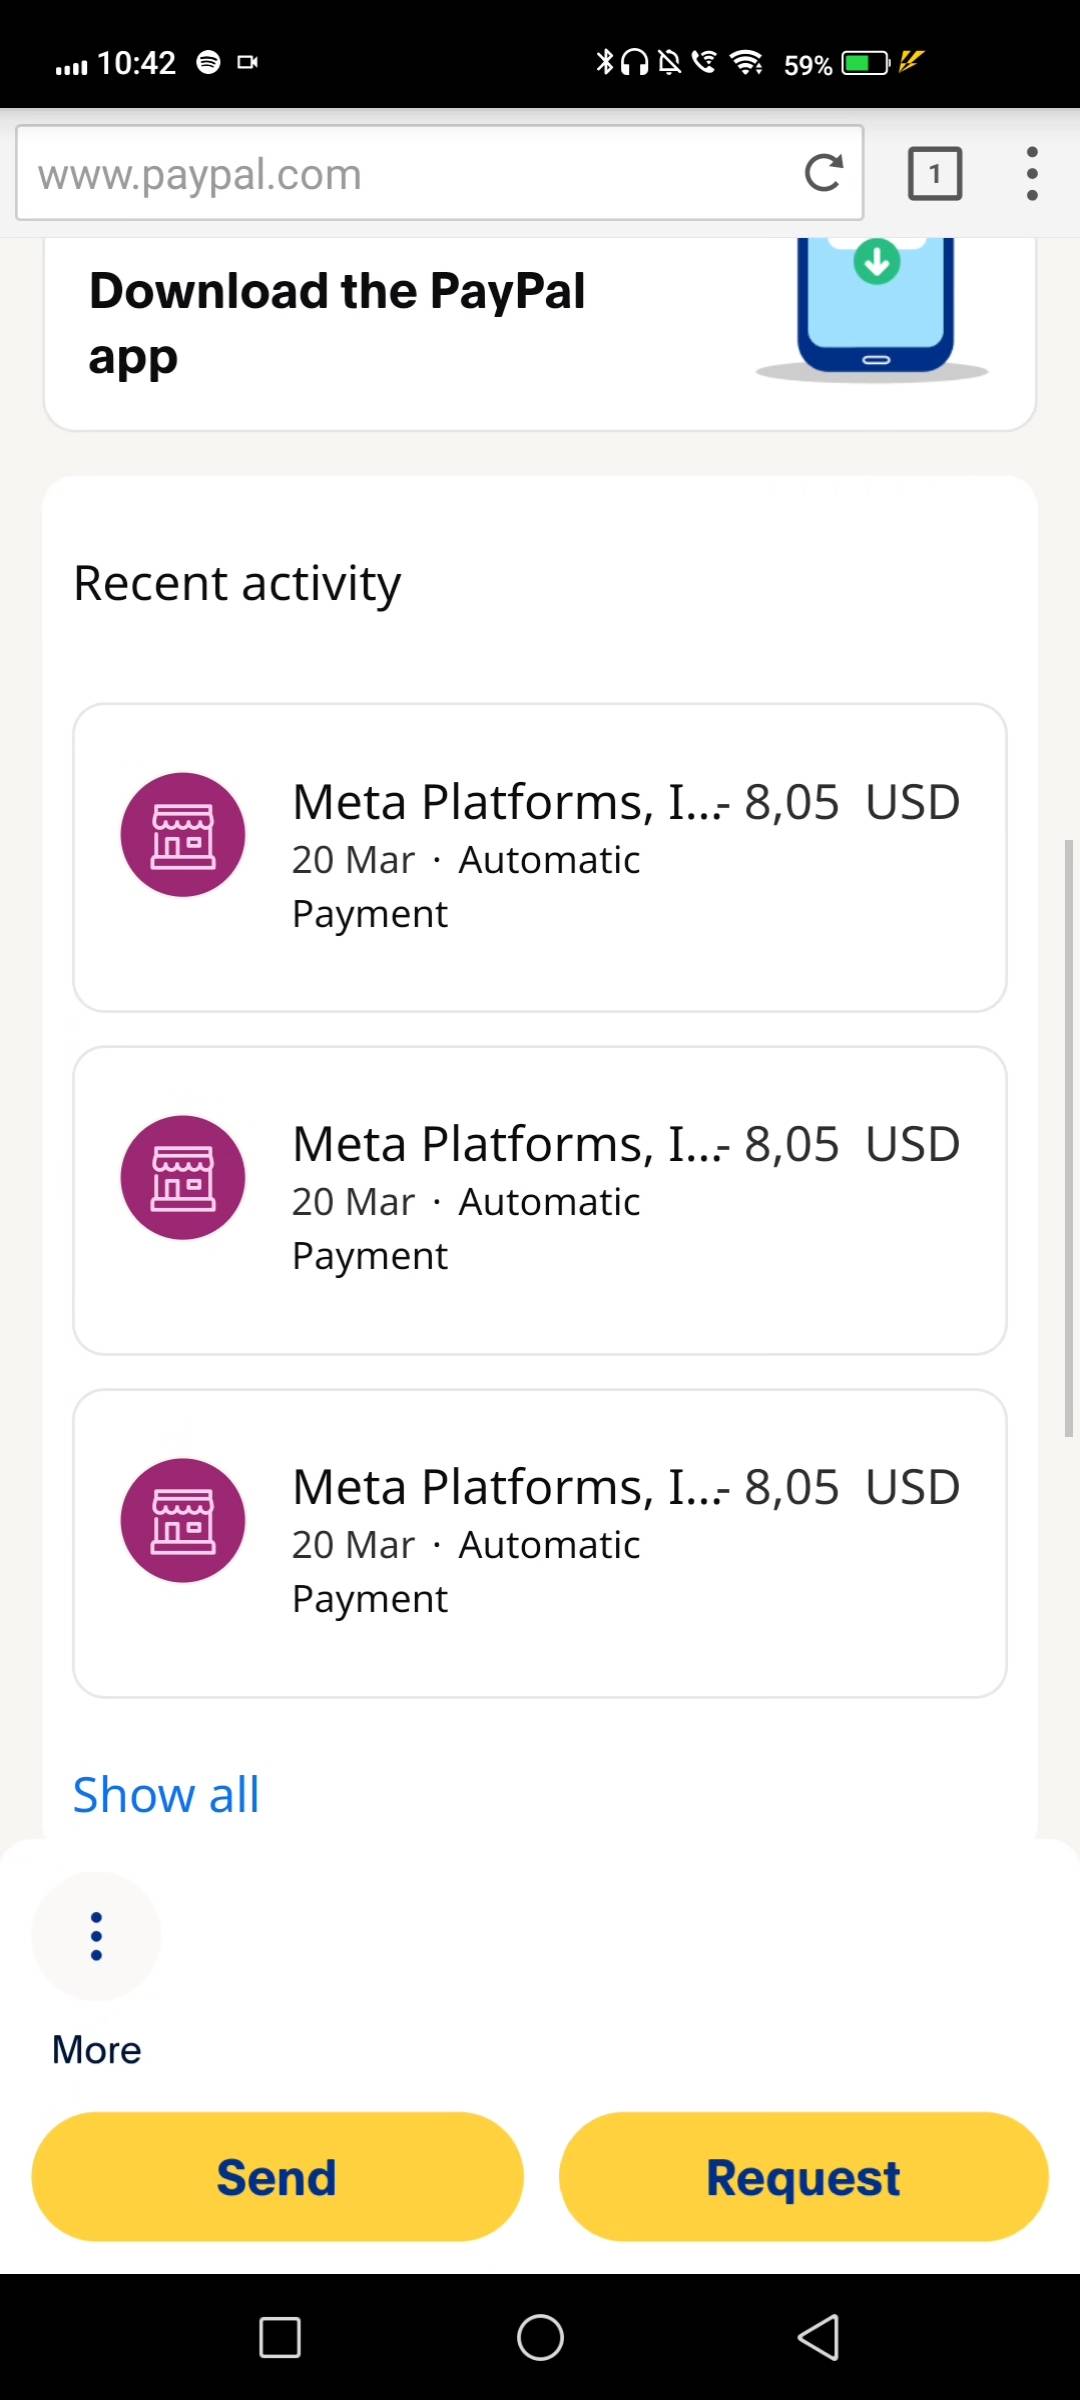Tap Android recent apps square
Viewport: 1080px width, 2400px height.
tap(280, 2337)
